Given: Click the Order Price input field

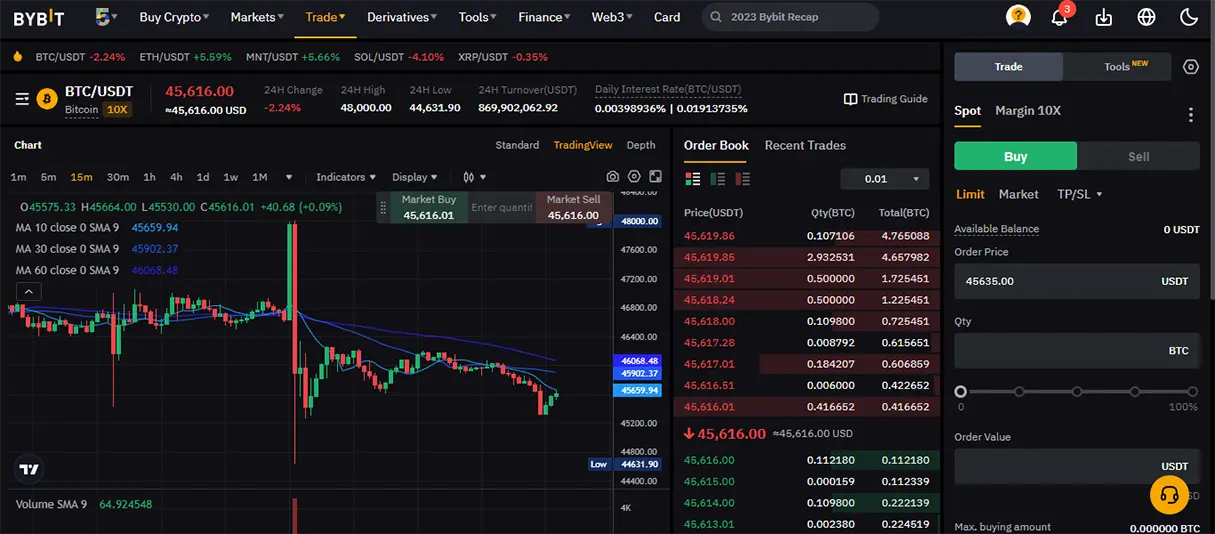Looking at the screenshot, I should (x=1077, y=281).
